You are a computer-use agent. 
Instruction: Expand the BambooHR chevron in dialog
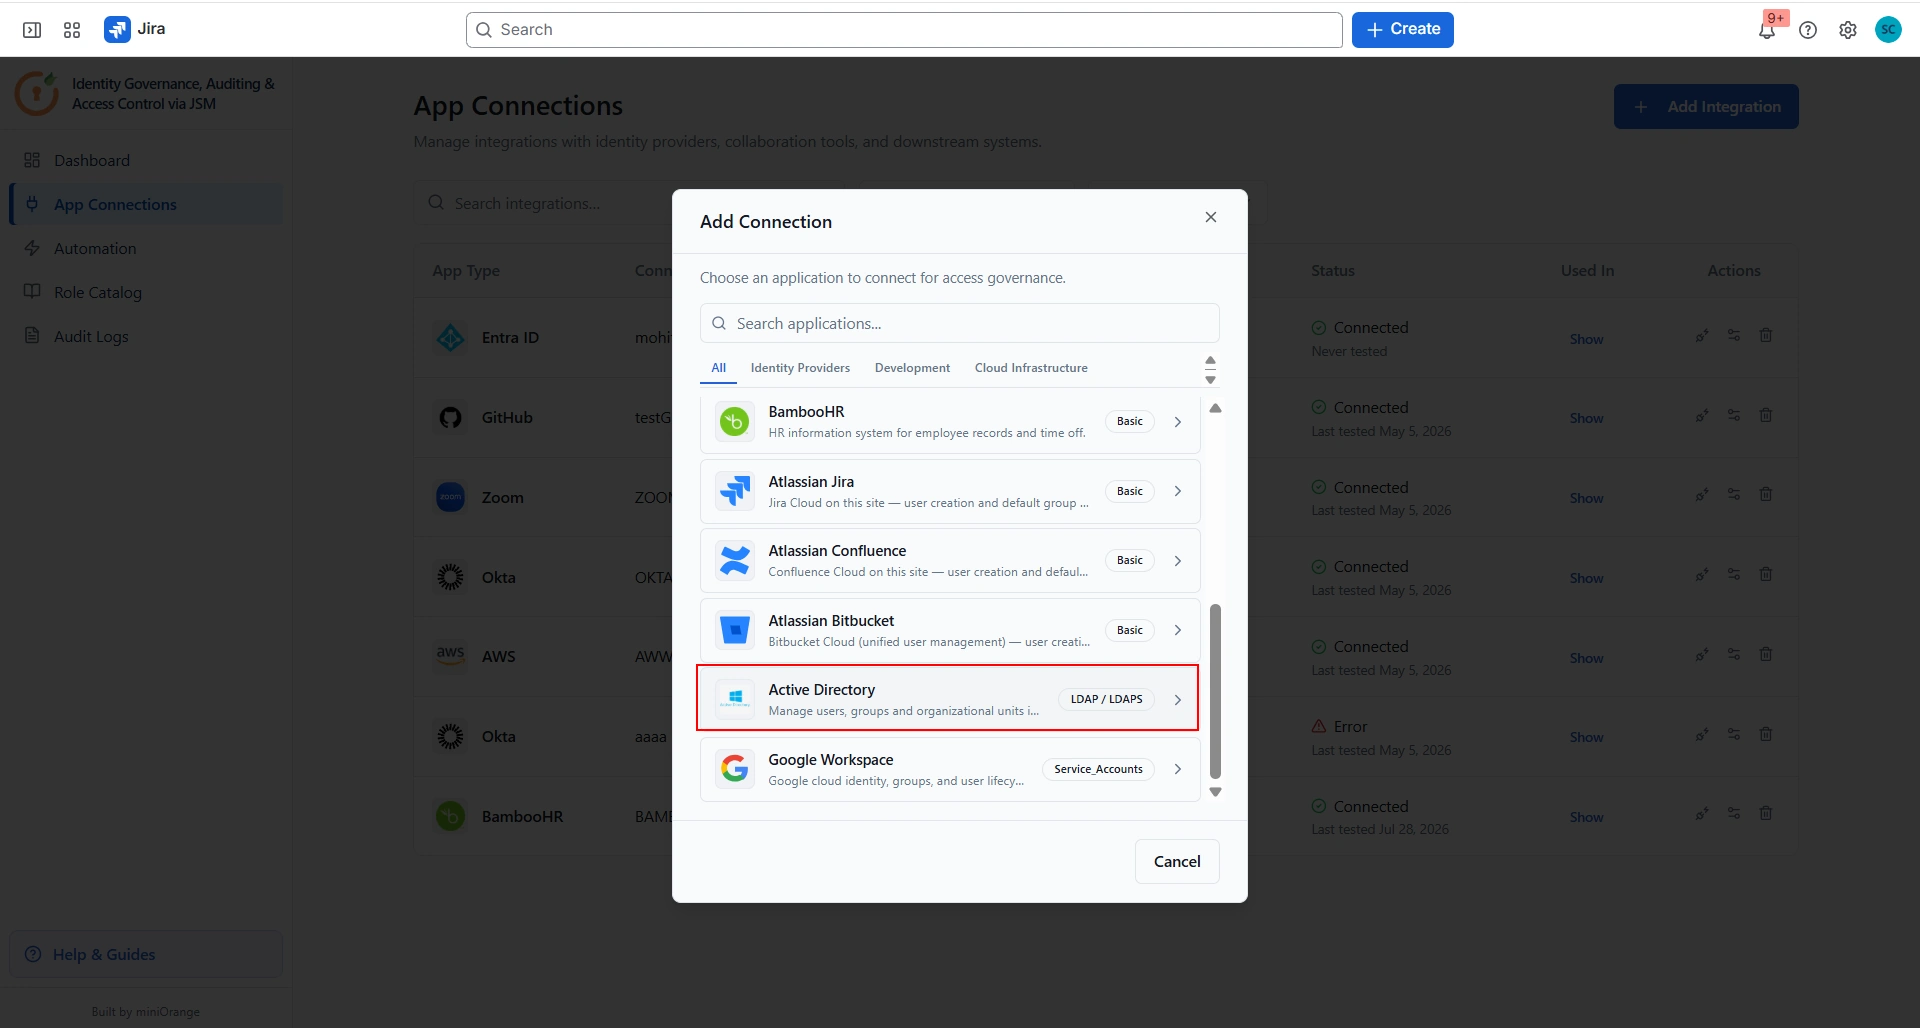coord(1178,422)
